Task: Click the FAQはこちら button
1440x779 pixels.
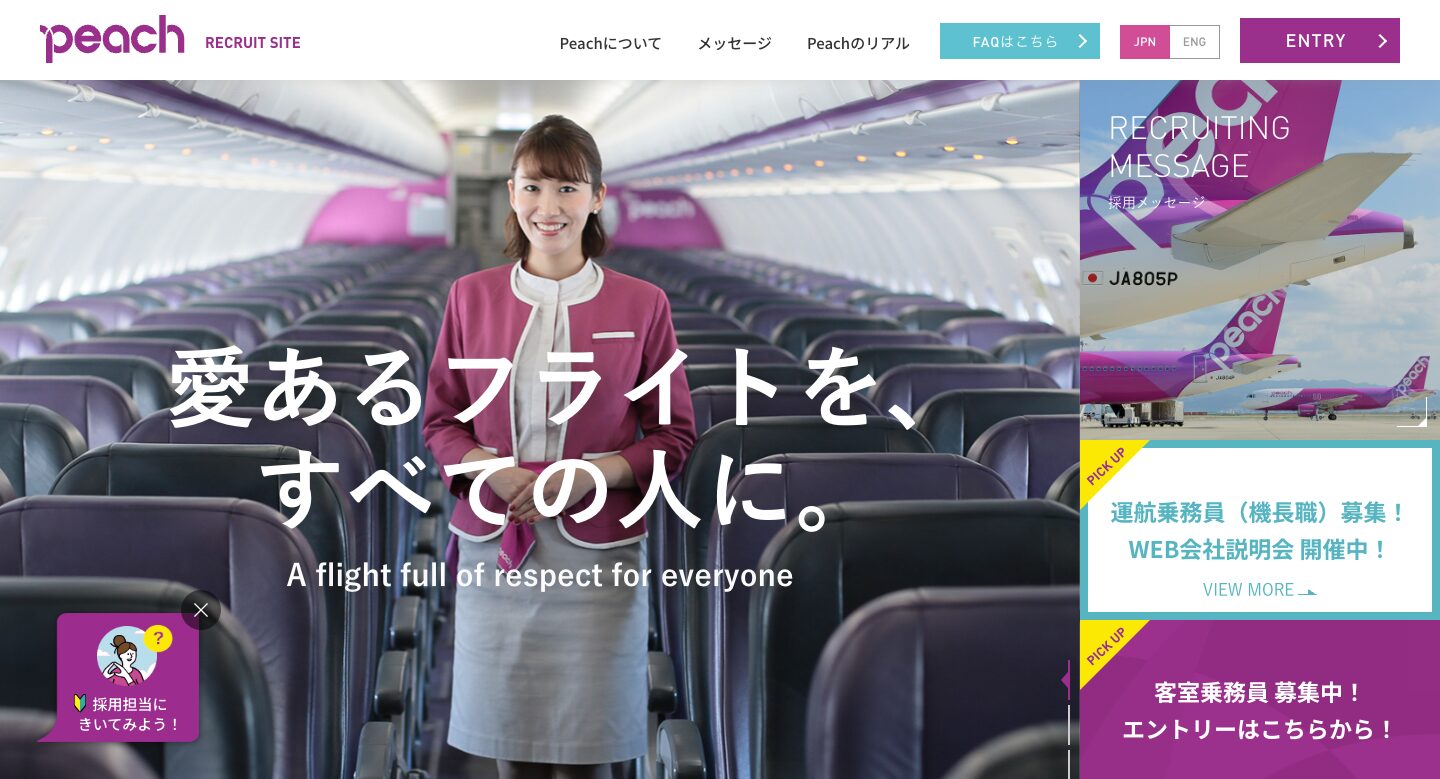Action: tap(1020, 41)
